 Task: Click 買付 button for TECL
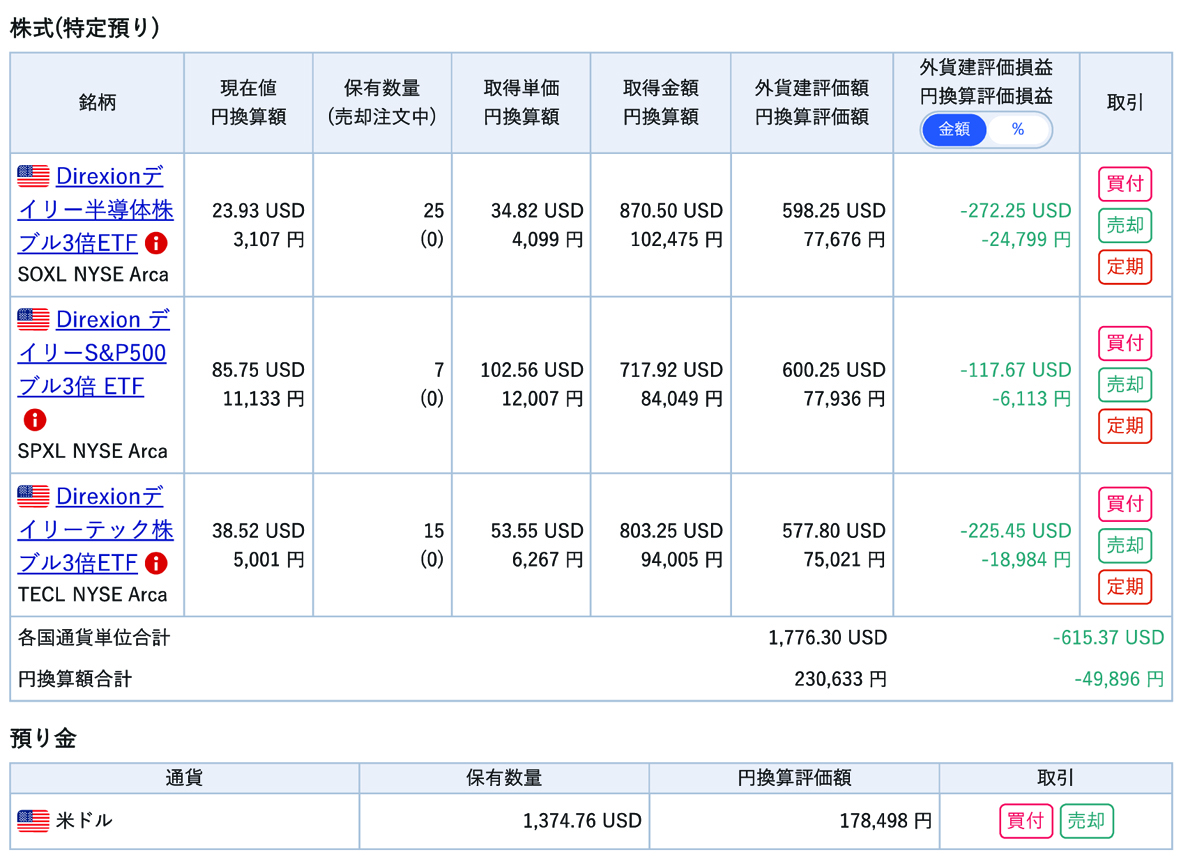click(1125, 504)
